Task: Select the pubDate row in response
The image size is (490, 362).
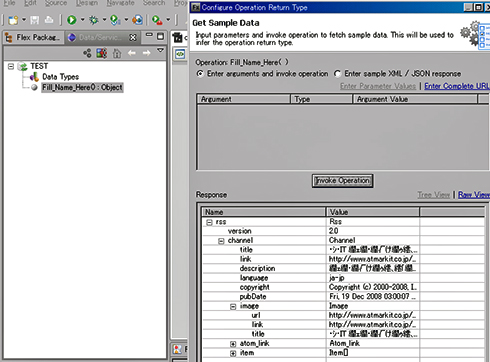Action: 343,296
